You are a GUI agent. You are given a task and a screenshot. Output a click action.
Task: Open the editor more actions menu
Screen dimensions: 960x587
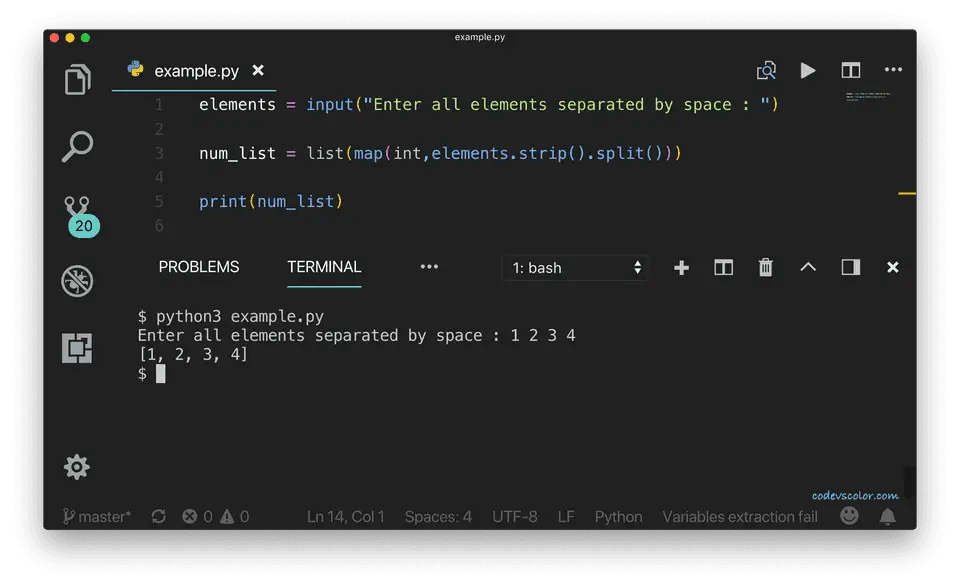(893, 70)
